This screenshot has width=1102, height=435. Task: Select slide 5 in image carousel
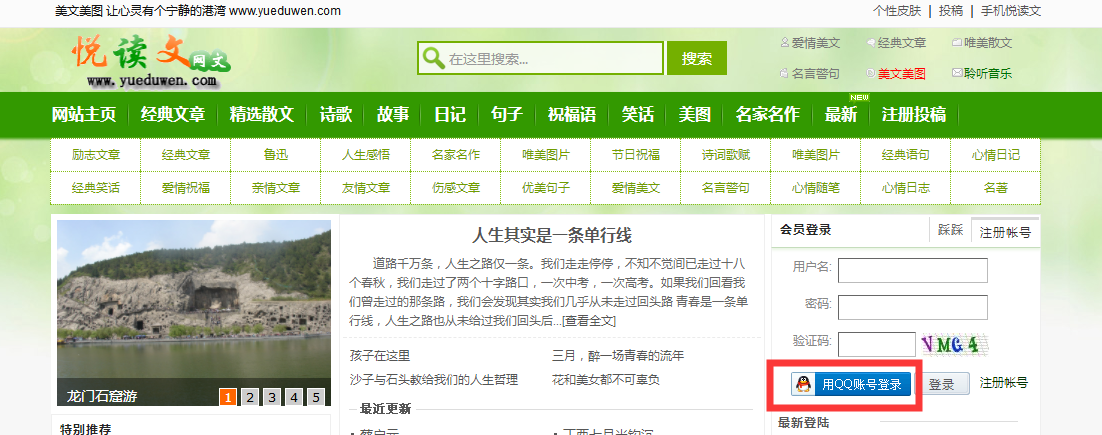(316, 397)
